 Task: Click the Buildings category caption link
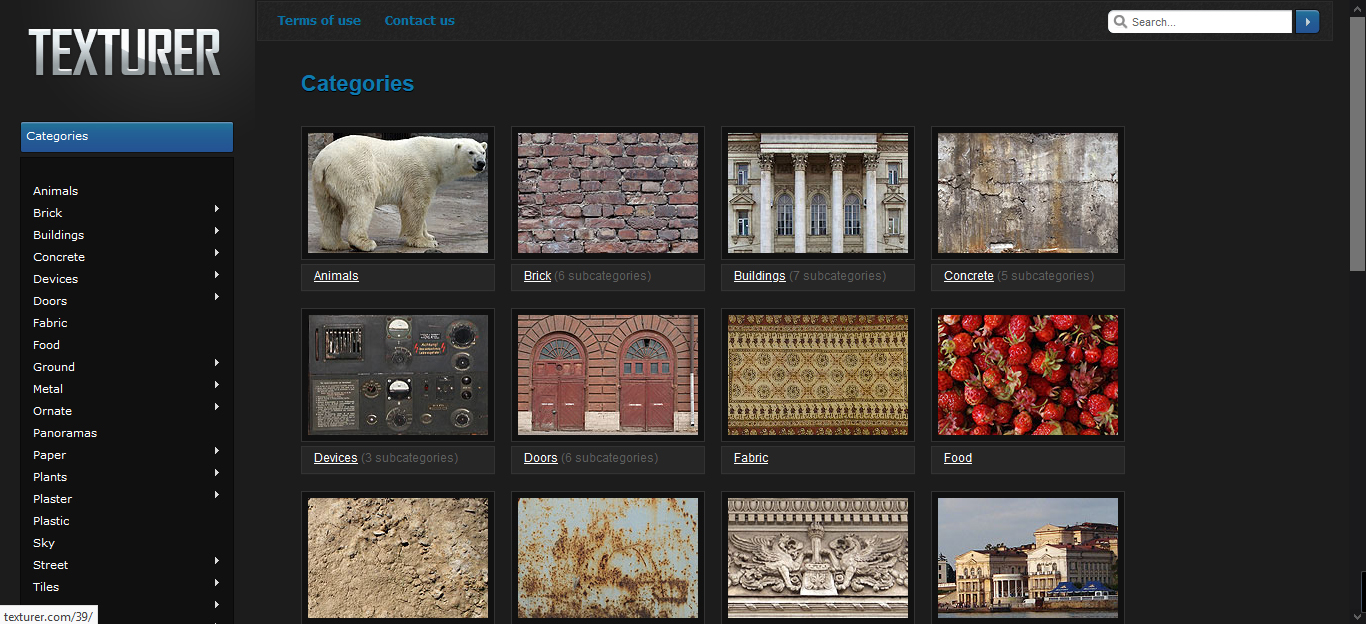(759, 276)
